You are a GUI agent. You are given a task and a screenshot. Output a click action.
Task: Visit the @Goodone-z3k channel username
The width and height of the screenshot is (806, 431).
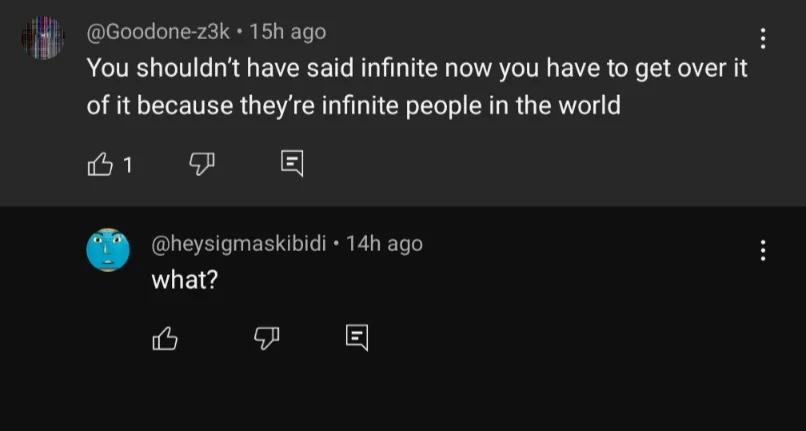159,32
